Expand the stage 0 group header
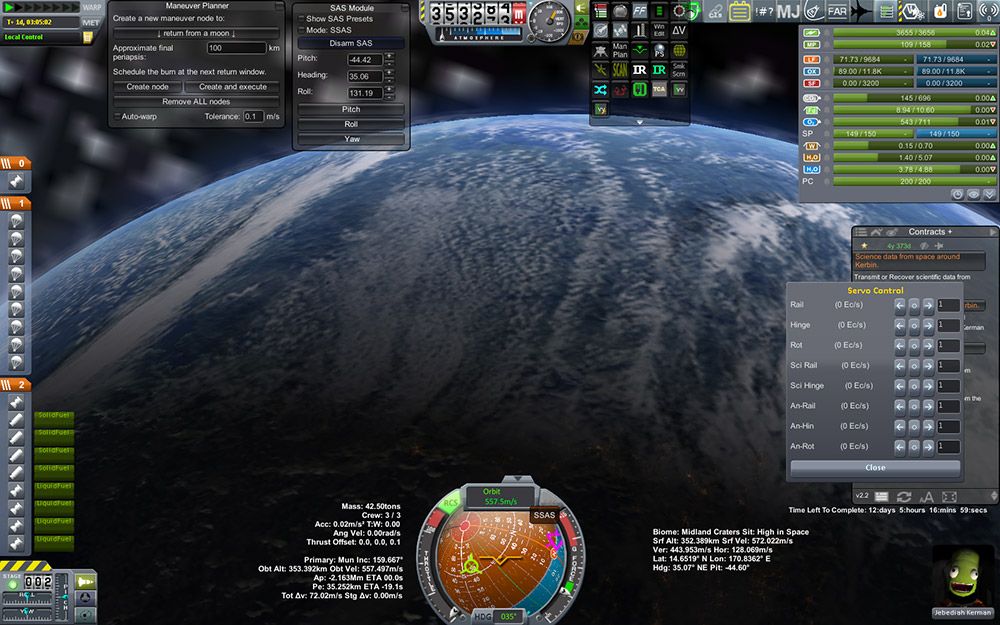This screenshot has width=1000, height=625. tap(15, 163)
